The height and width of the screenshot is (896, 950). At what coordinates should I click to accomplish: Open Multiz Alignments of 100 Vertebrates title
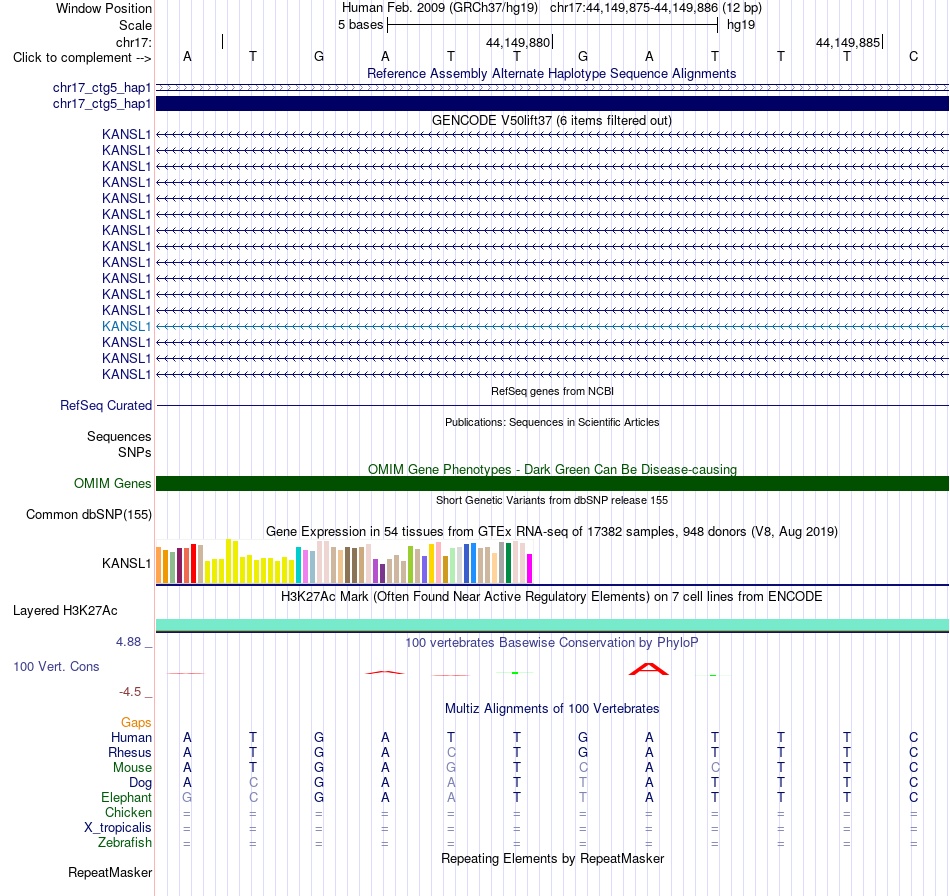point(552,709)
